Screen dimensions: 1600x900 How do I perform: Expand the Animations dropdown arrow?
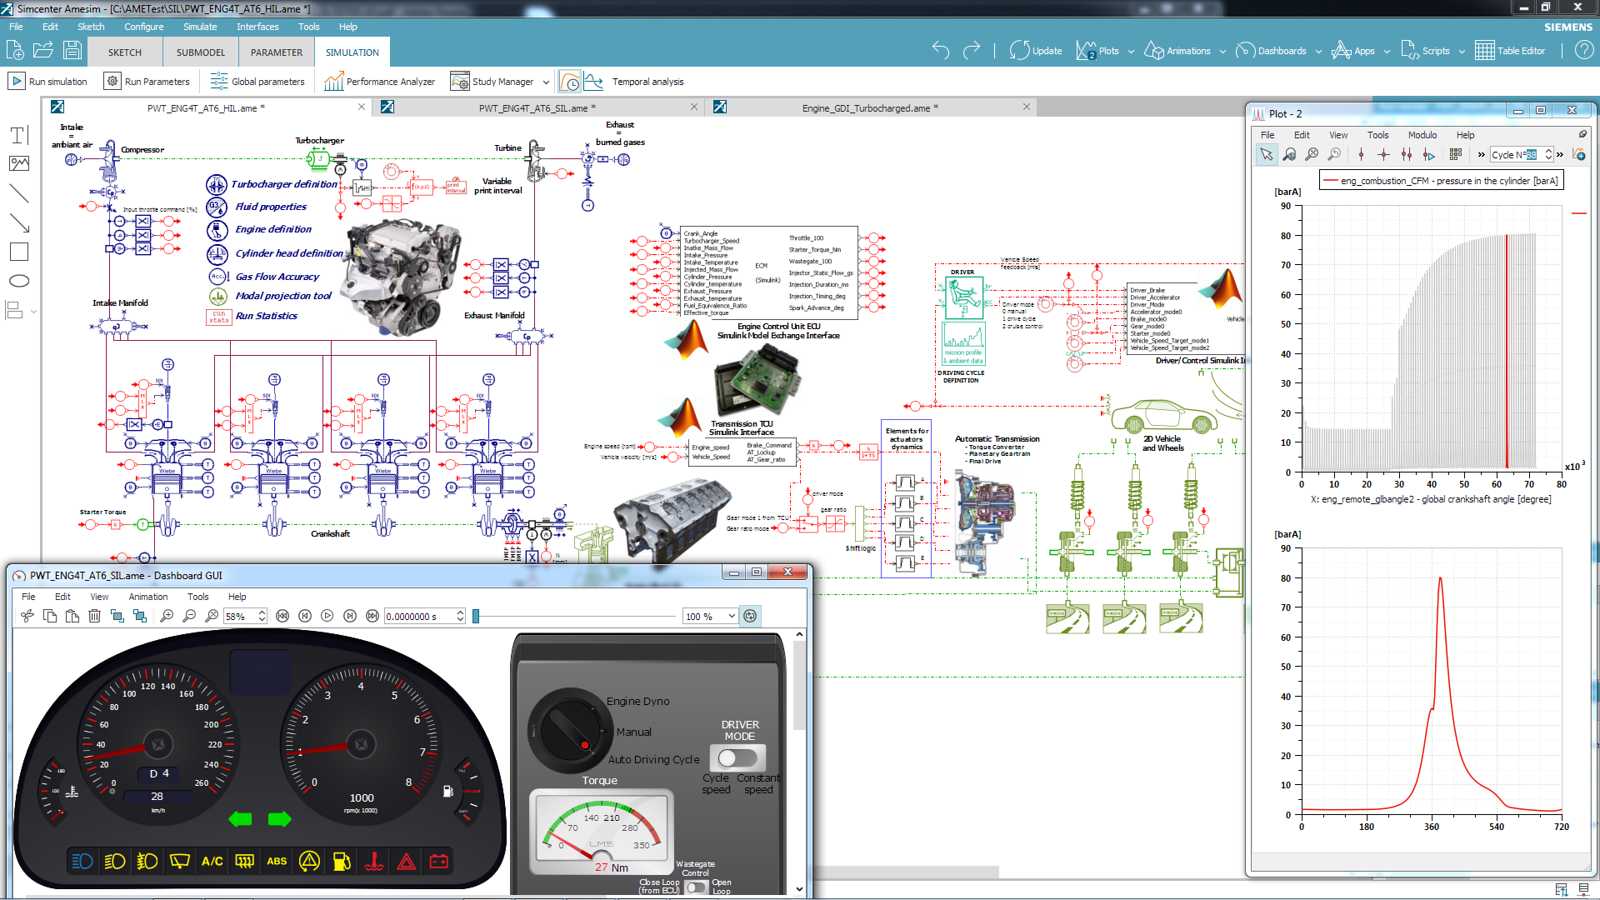[1222, 51]
